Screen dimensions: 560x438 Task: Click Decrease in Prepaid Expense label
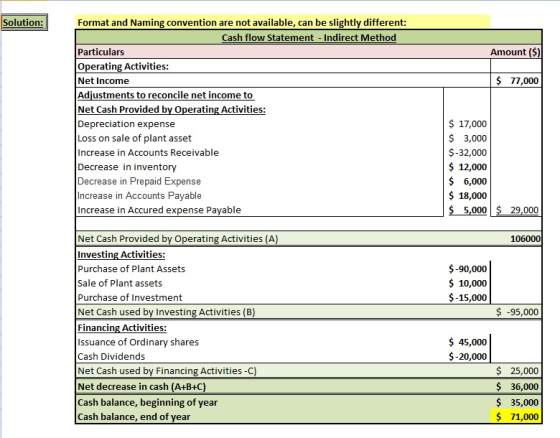139,181
